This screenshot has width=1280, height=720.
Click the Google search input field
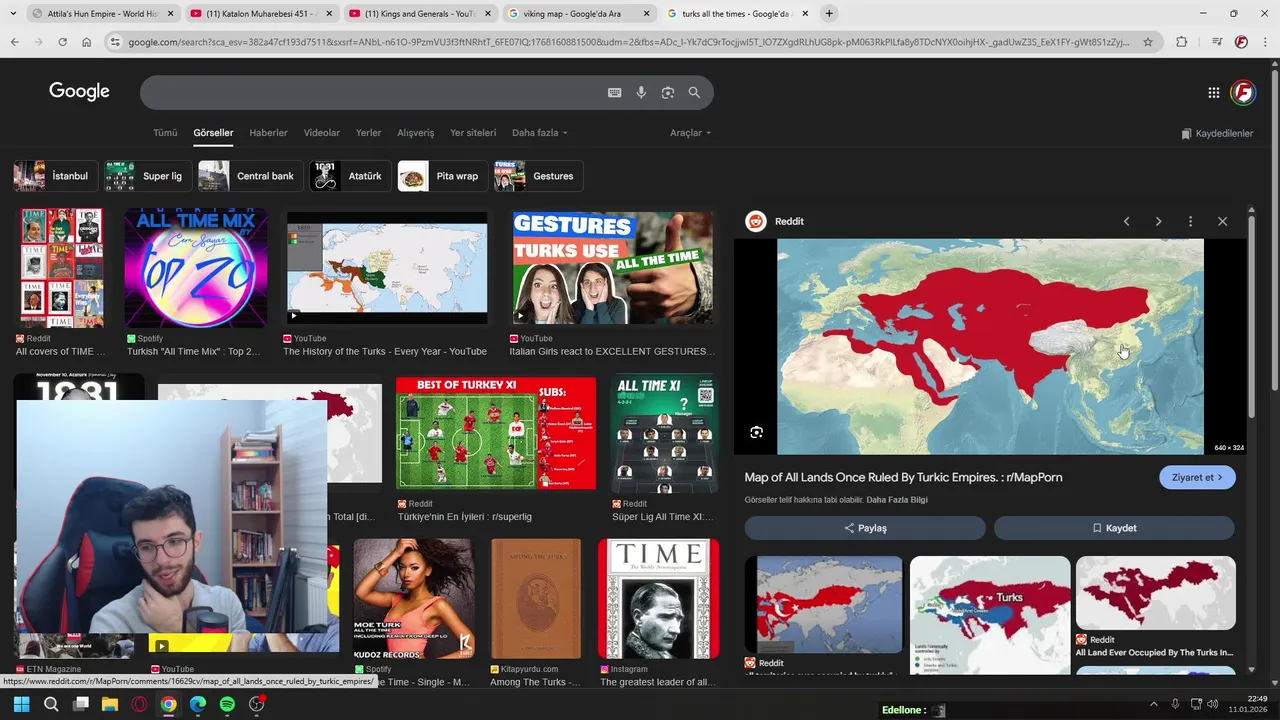pos(370,92)
